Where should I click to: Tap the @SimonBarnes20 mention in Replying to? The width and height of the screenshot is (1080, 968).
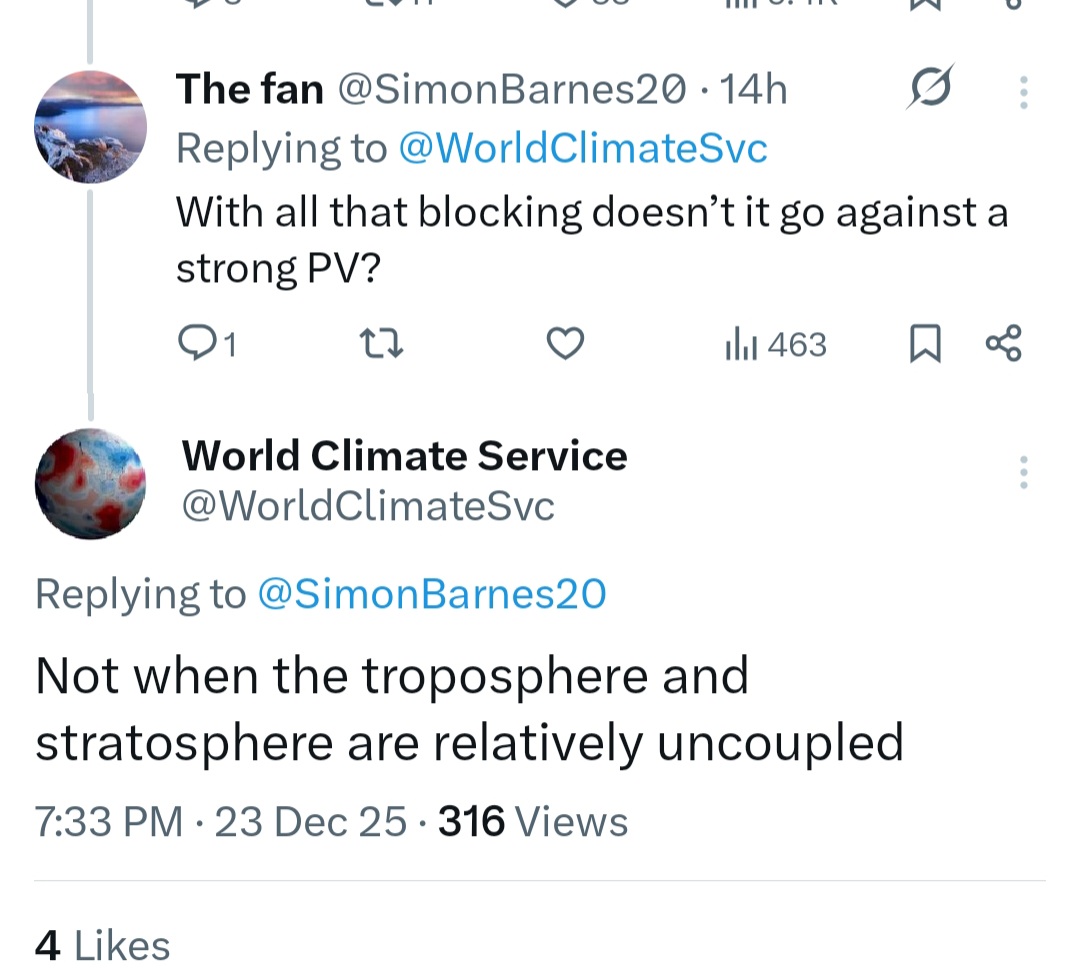432,594
